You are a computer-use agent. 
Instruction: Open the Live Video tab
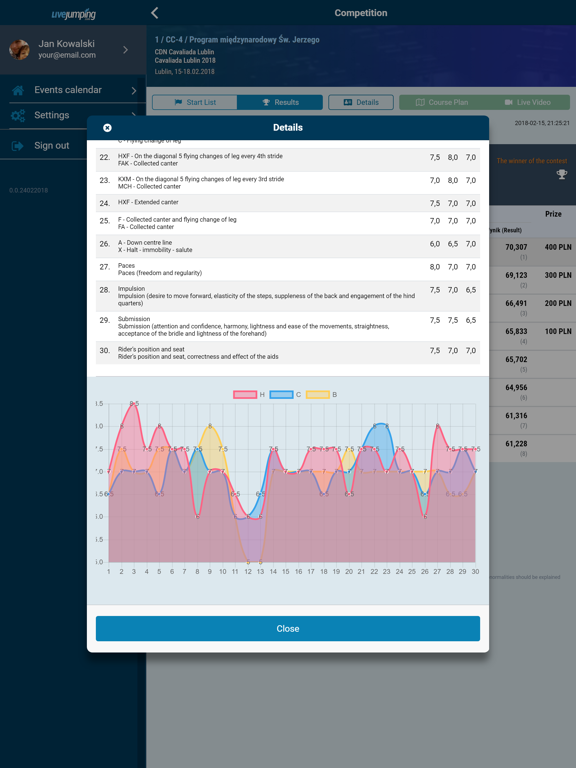527,102
